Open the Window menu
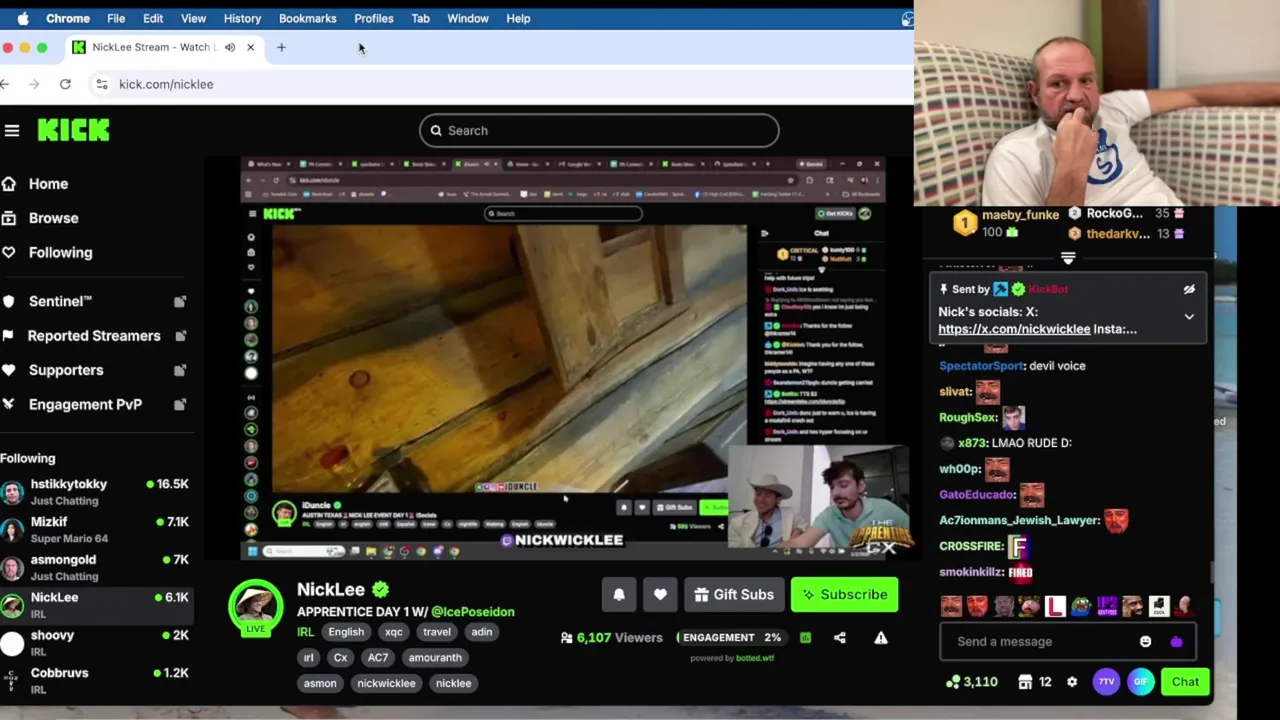Screen dimensions: 1280x720 (x=468, y=18)
